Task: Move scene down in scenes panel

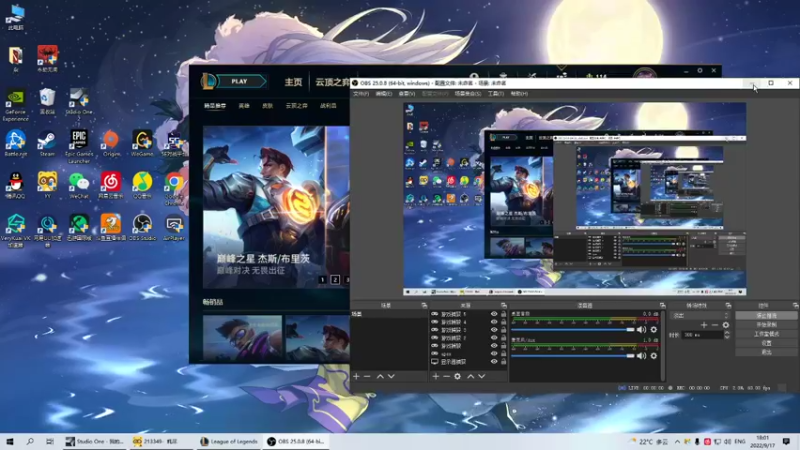Action: click(391, 377)
